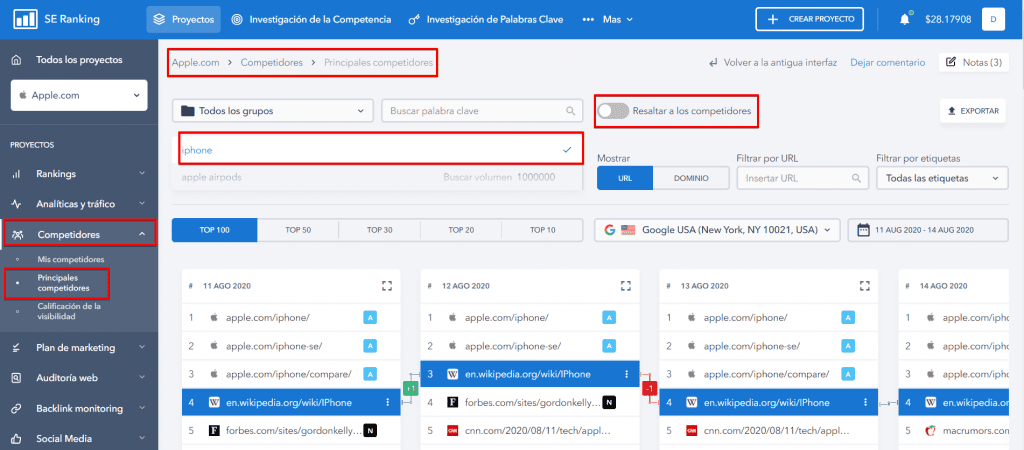
Task: Click the home icon beside Todos los proyectos
Action: [17, 59]
